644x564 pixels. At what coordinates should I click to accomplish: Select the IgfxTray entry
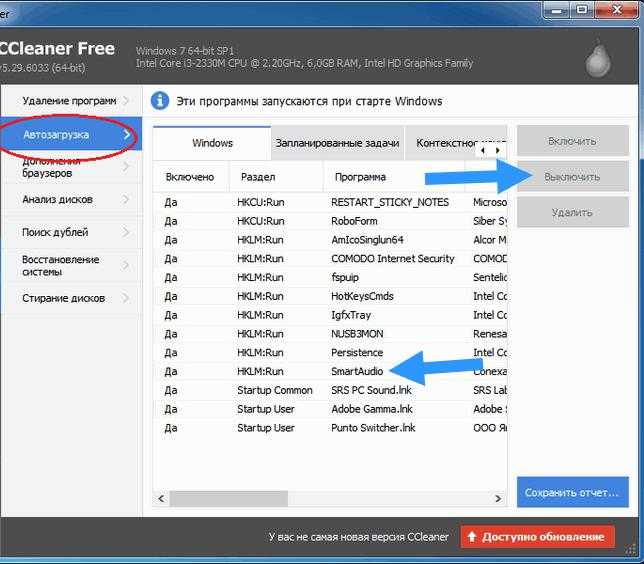click(330, 315)
